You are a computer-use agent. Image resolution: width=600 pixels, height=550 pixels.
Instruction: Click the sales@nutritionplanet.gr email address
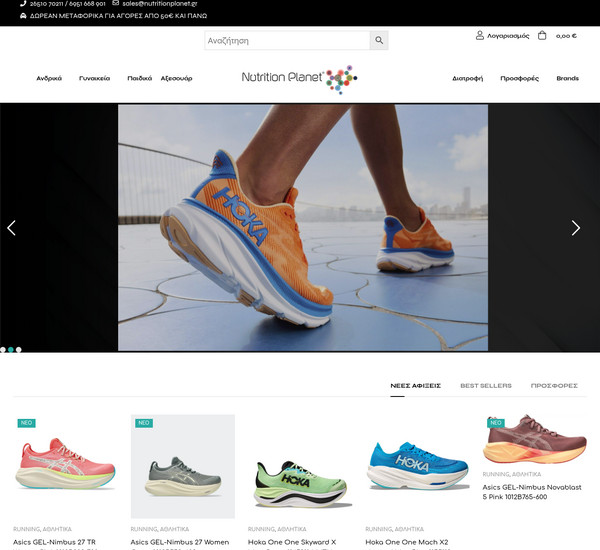pyautogui.click(x=160, y=3)
